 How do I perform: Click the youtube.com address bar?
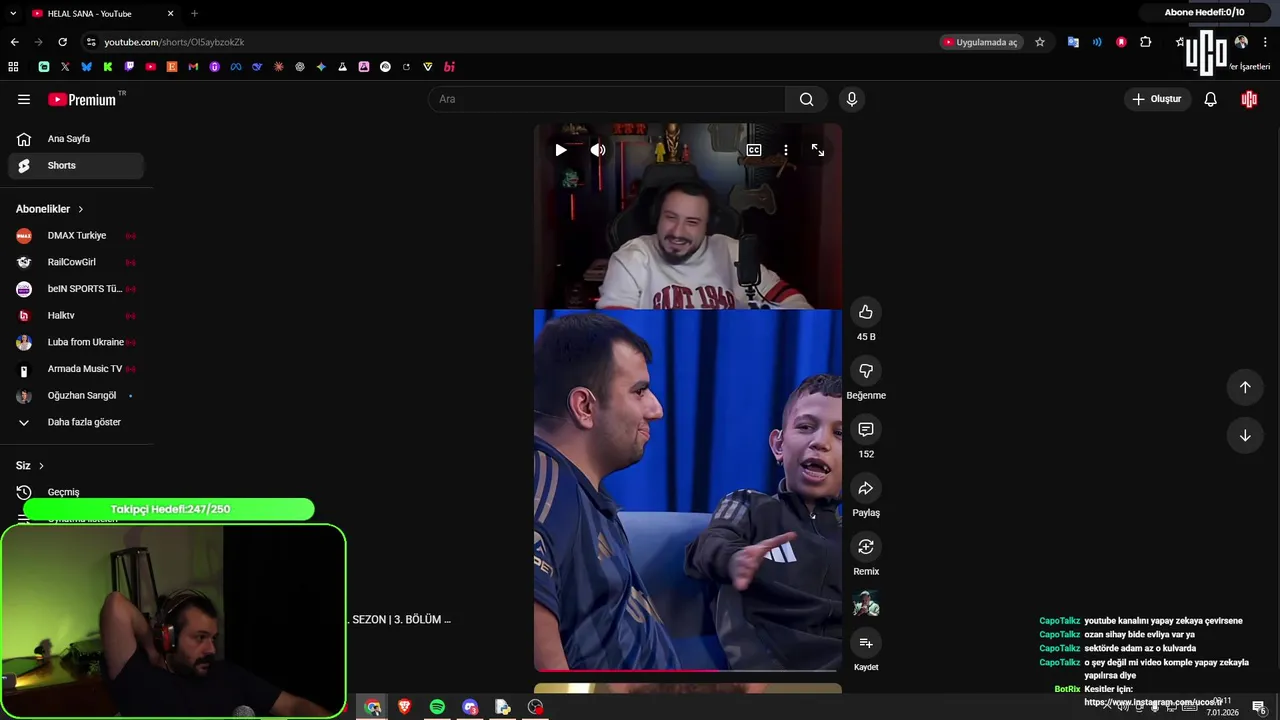coord(510,42)
